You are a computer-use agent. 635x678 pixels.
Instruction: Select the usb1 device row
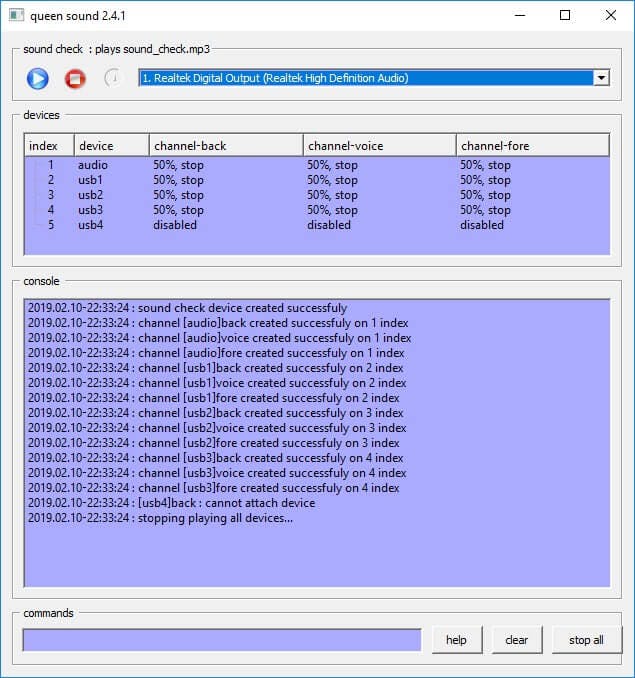point(92,180)
